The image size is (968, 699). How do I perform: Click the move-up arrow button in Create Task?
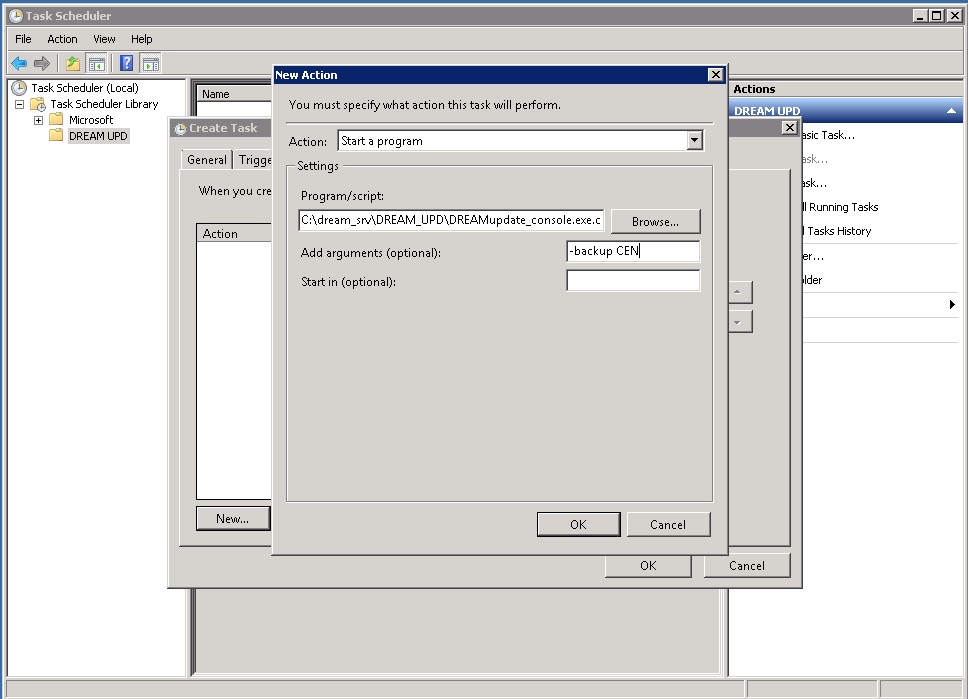click(x=739, y=292)
